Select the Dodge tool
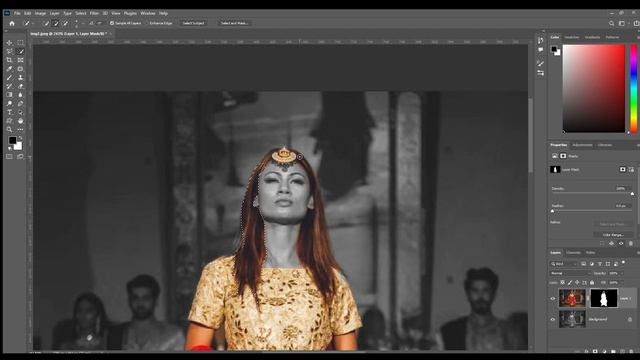 click(x=9, y=104)
